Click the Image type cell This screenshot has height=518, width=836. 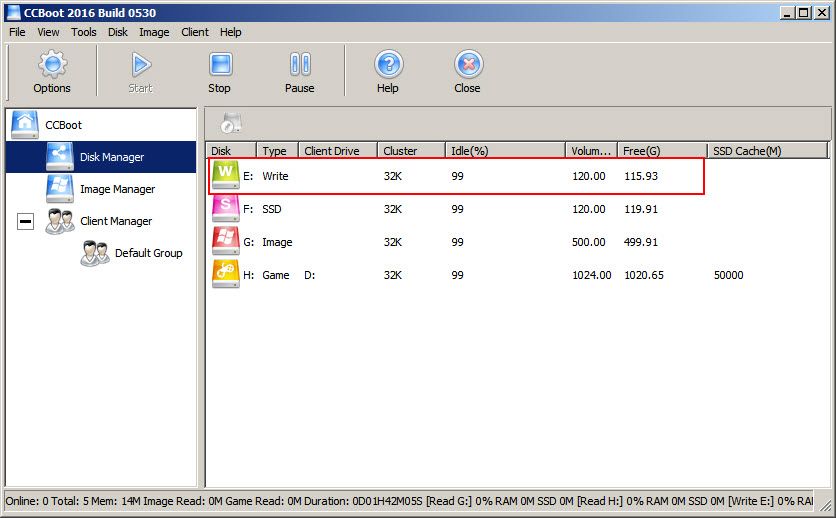click(x=277, y=242)
